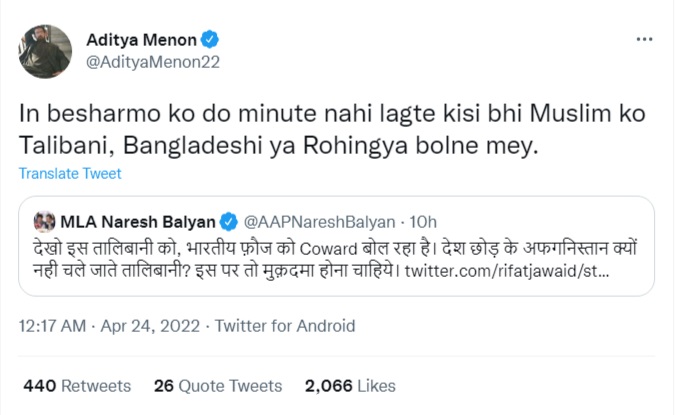The image size is (675, 415).
Task: Open the MLA Naresh Balyan name
Action: [x=139, y=220]
